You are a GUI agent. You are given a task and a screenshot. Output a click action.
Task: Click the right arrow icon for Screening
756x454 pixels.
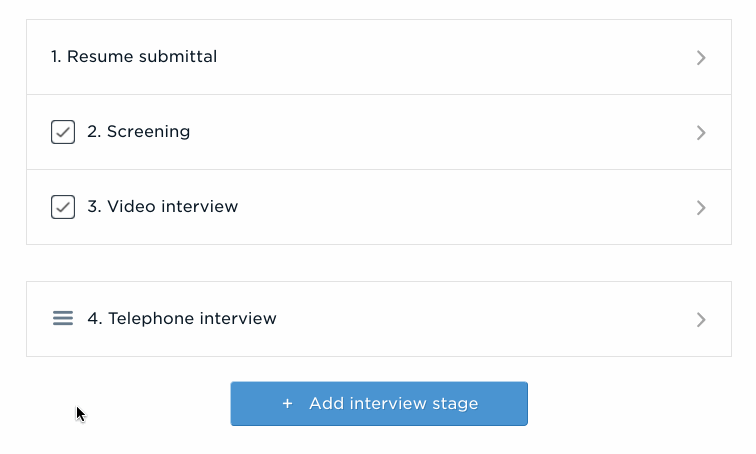click(701, 133)
